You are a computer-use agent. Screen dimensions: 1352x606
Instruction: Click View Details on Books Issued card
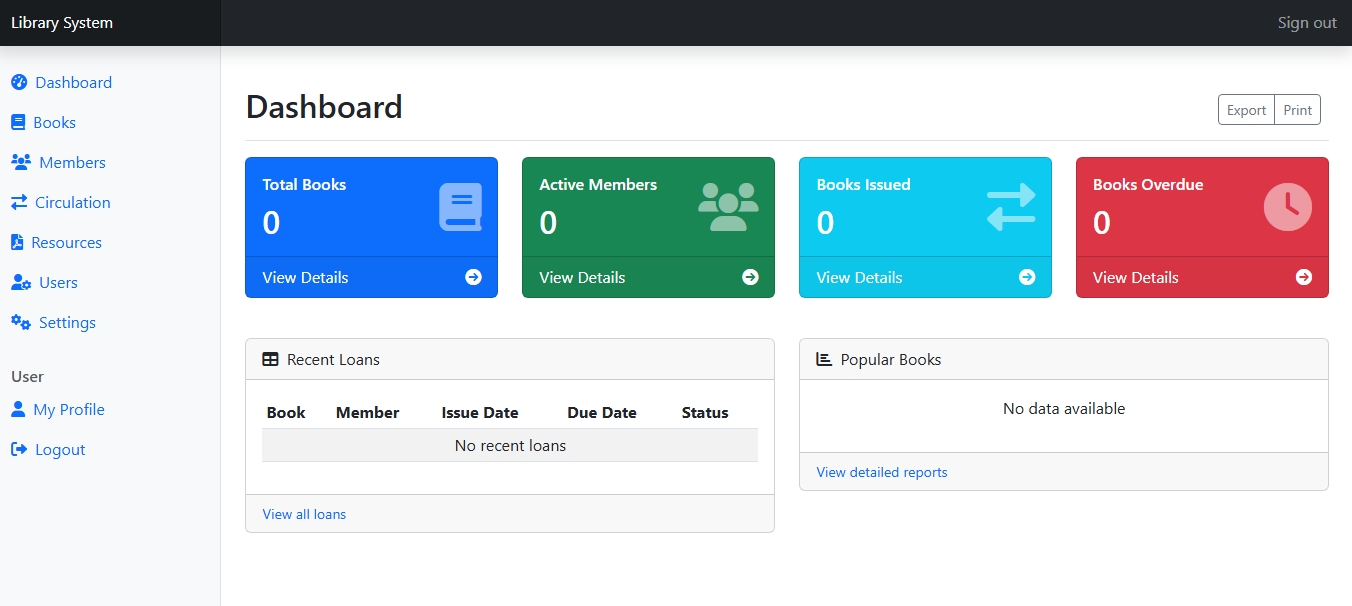coord(858,277)
